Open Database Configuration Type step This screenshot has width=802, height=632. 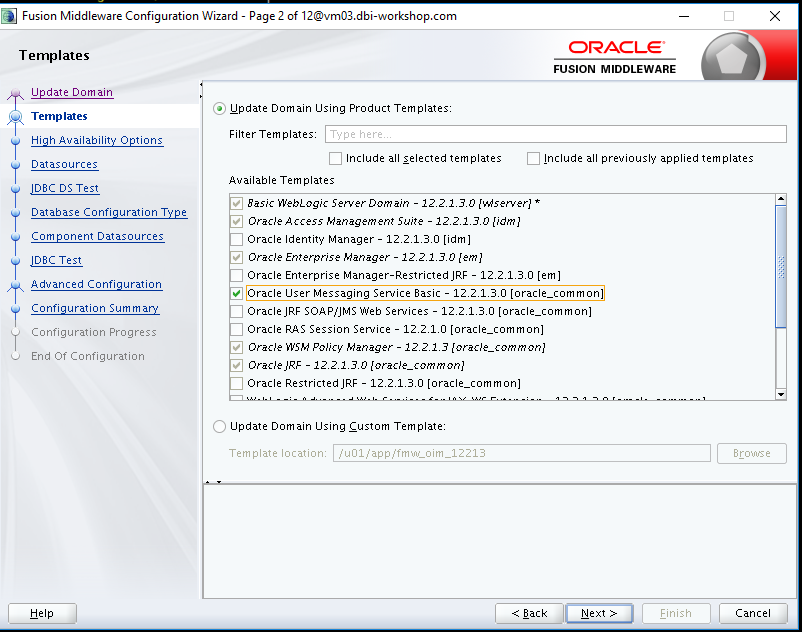[109, 212]
